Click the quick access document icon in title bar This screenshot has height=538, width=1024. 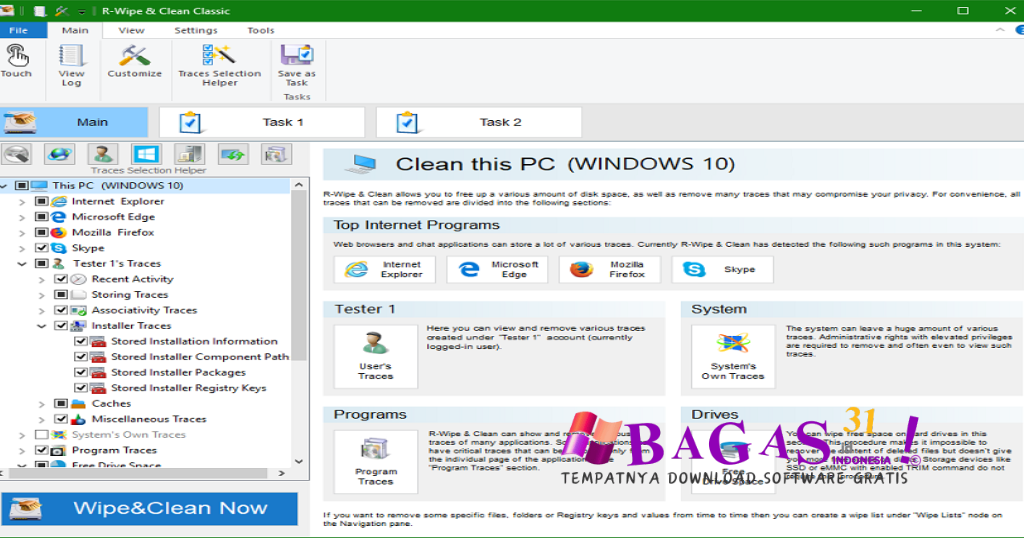pyautogui.click(x=40, y=11)
